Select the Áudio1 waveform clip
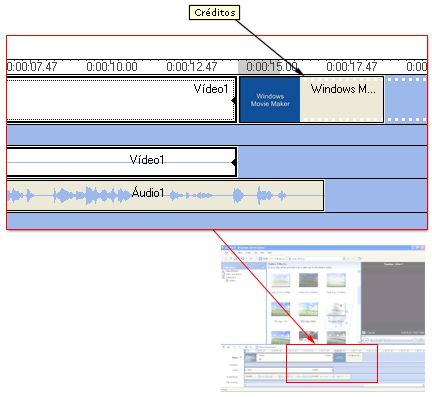Image resolution: width=432 pixels, height=397 pixels. tap(165, 195)
